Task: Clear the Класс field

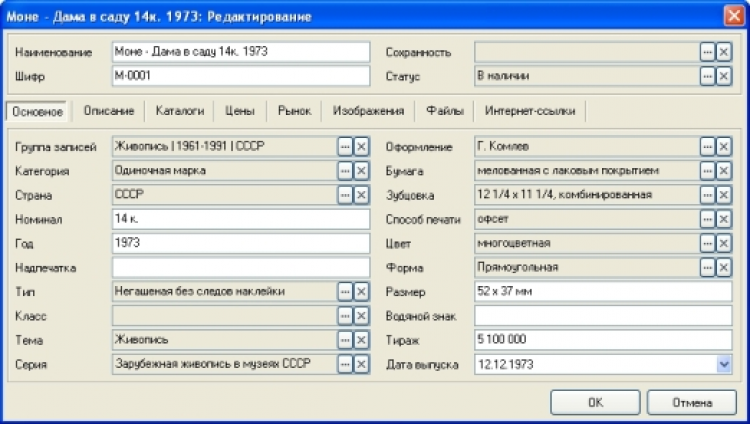Action: tap(361, 315)
